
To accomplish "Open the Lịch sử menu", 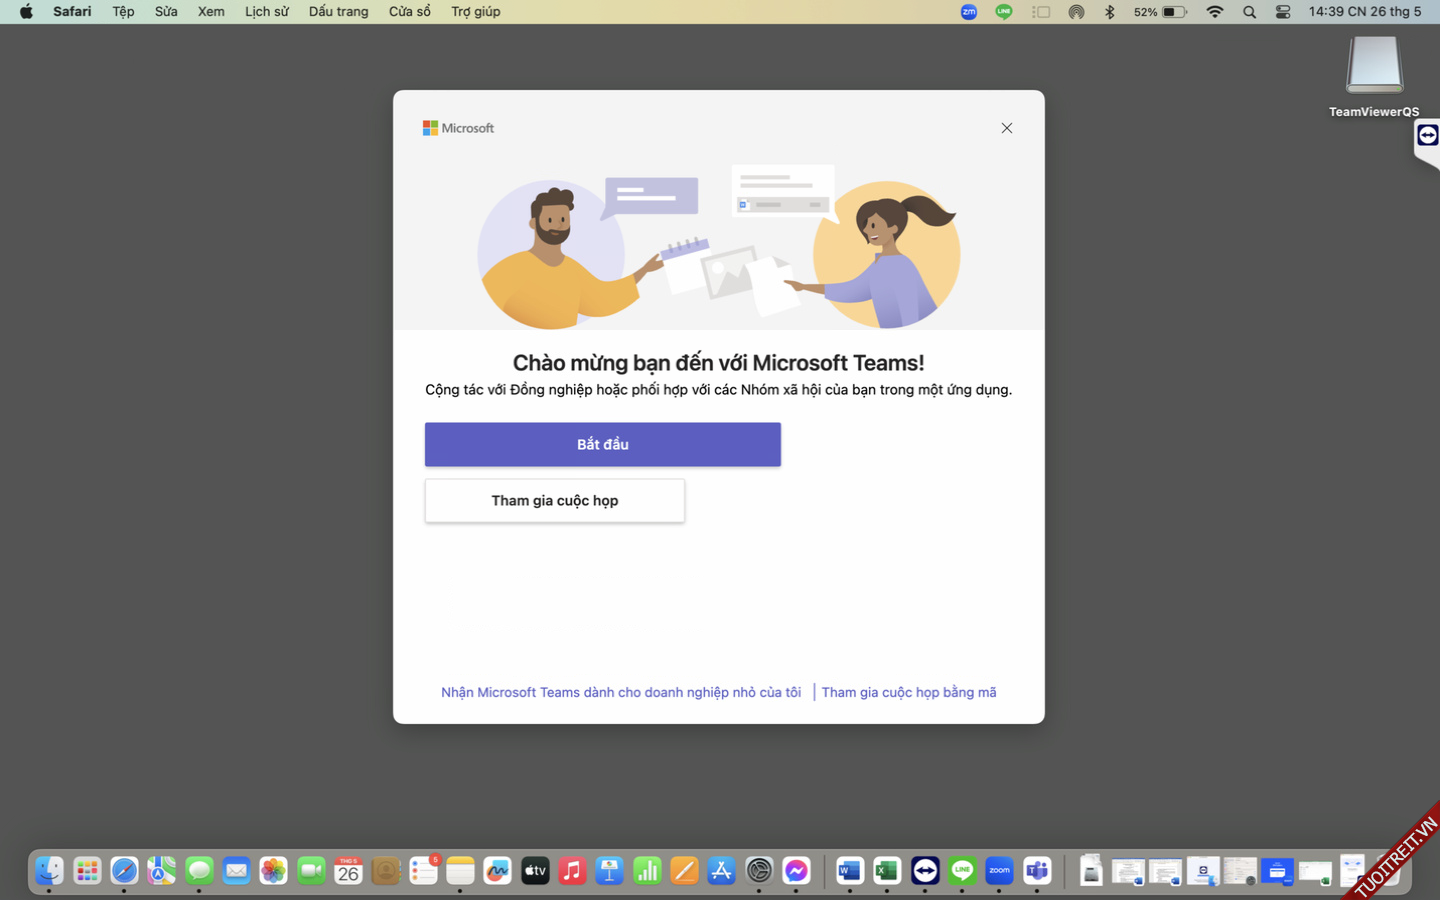I will (x=267, y=12).
